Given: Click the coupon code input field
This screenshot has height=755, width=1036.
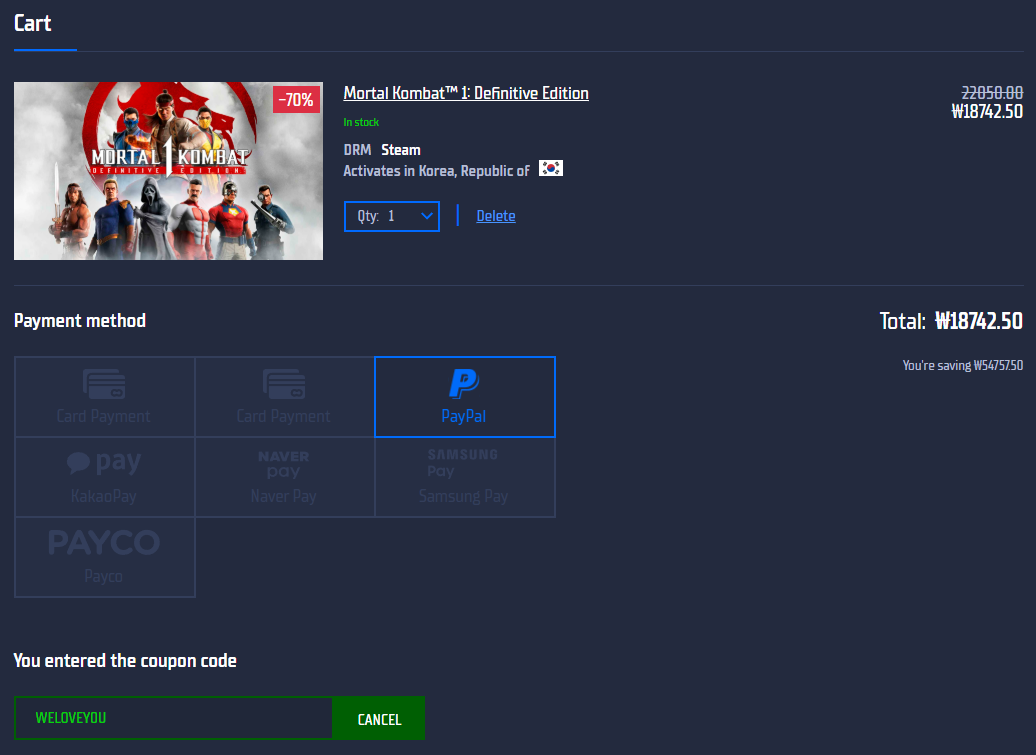Looking at the screenshot, I should click(x=173, y=718).
